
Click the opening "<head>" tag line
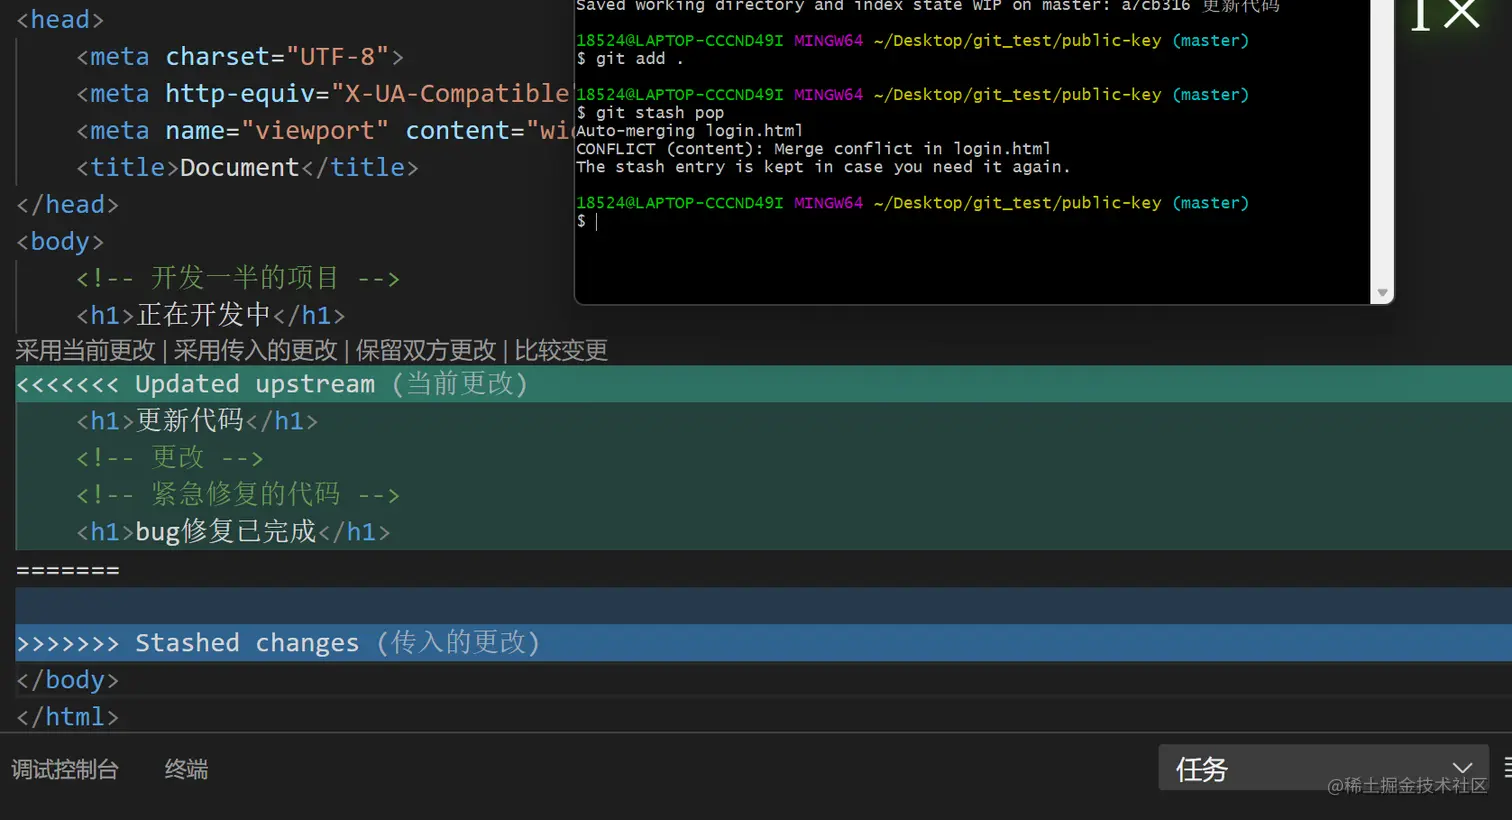(60, 19)
